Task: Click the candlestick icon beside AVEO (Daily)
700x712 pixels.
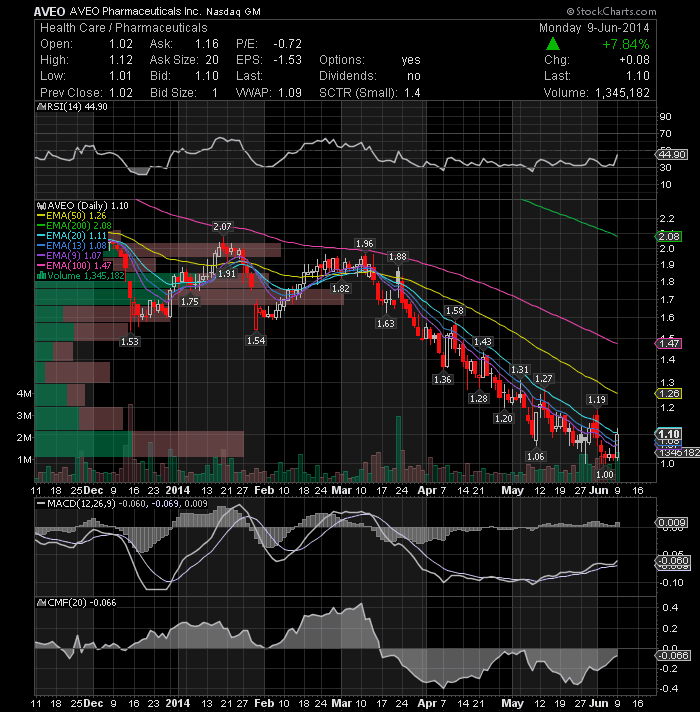Action: point(41,206)
